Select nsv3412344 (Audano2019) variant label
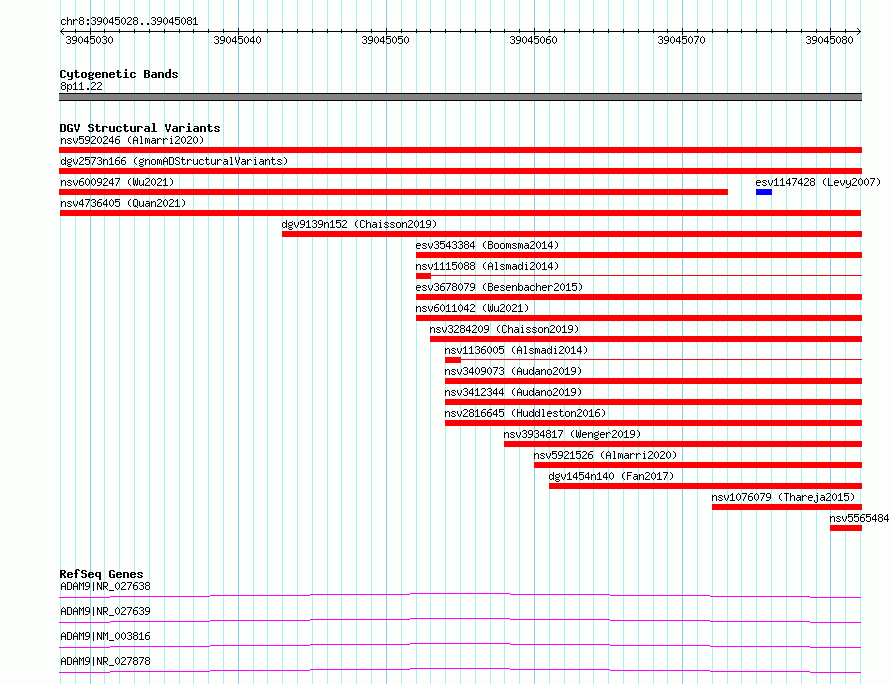Image resolution: width=890 pixels, height=684 pixels. tap(513, 392)
